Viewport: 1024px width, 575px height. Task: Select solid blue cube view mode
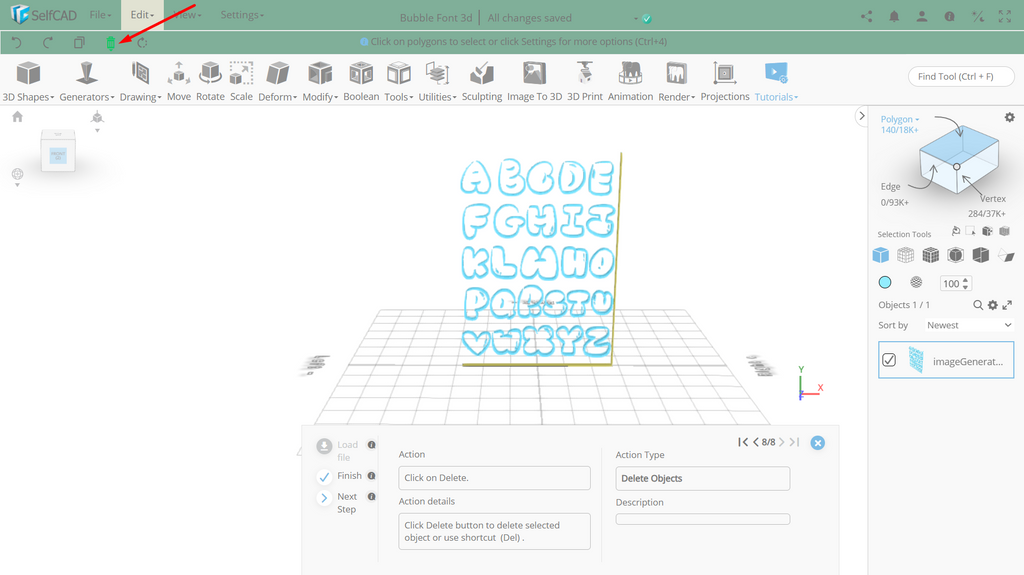pos(880,255)
